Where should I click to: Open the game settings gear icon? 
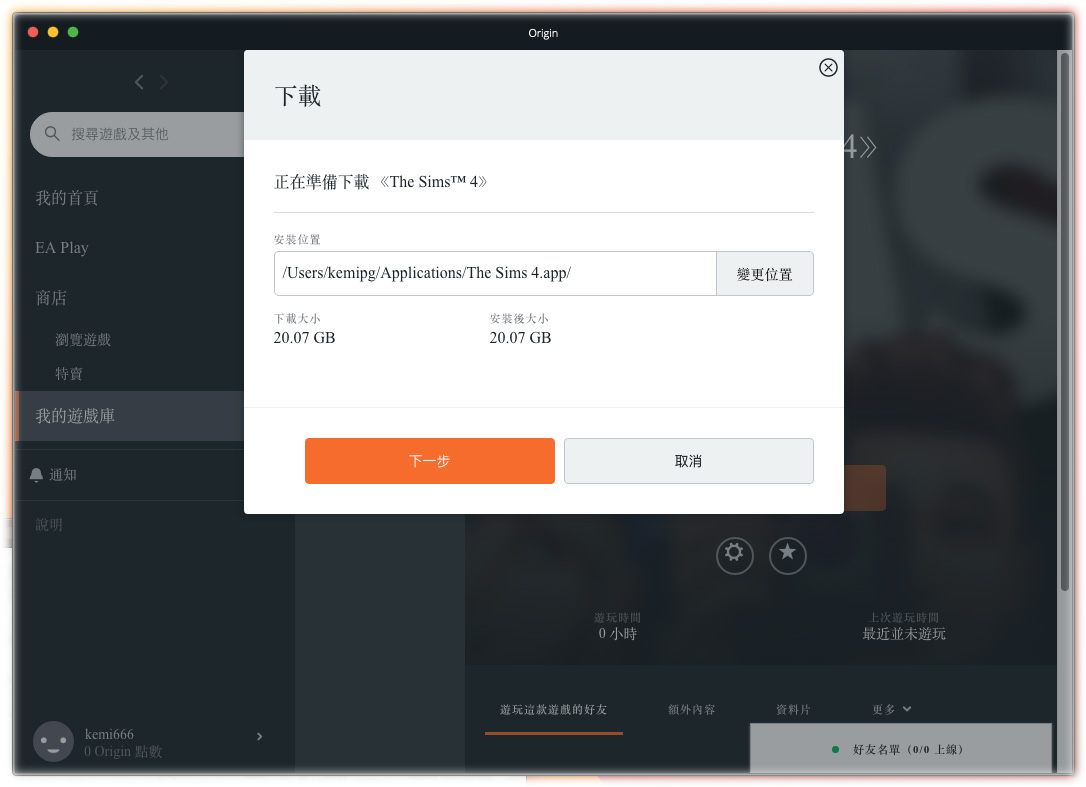[734, 555]
